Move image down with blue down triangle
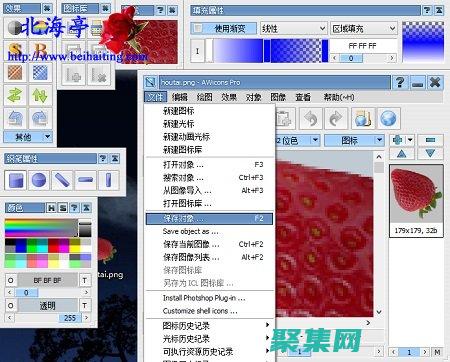The height and width of the screenshot is (362, 450). coord(430,154)
